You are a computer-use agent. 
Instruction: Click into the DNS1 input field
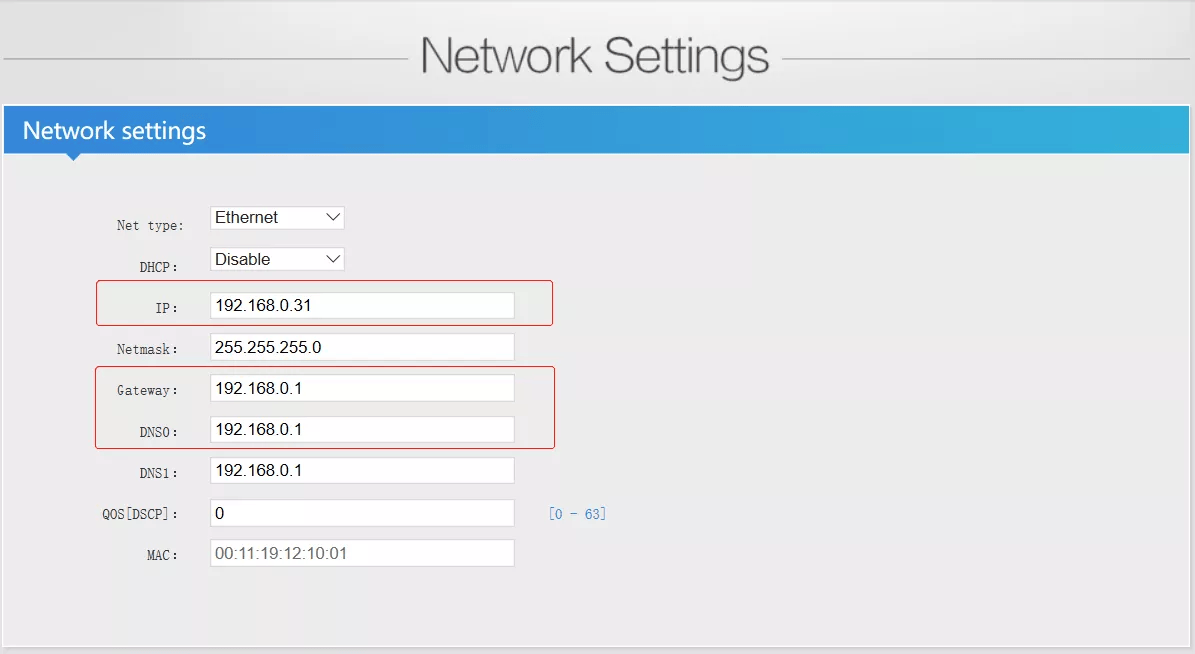(x=362, y=470)
